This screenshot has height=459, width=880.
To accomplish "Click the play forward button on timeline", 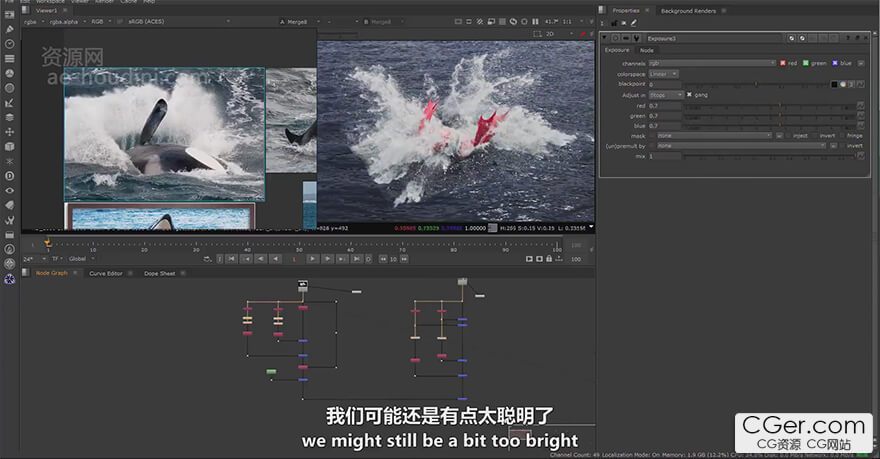I will pos(312,258).
